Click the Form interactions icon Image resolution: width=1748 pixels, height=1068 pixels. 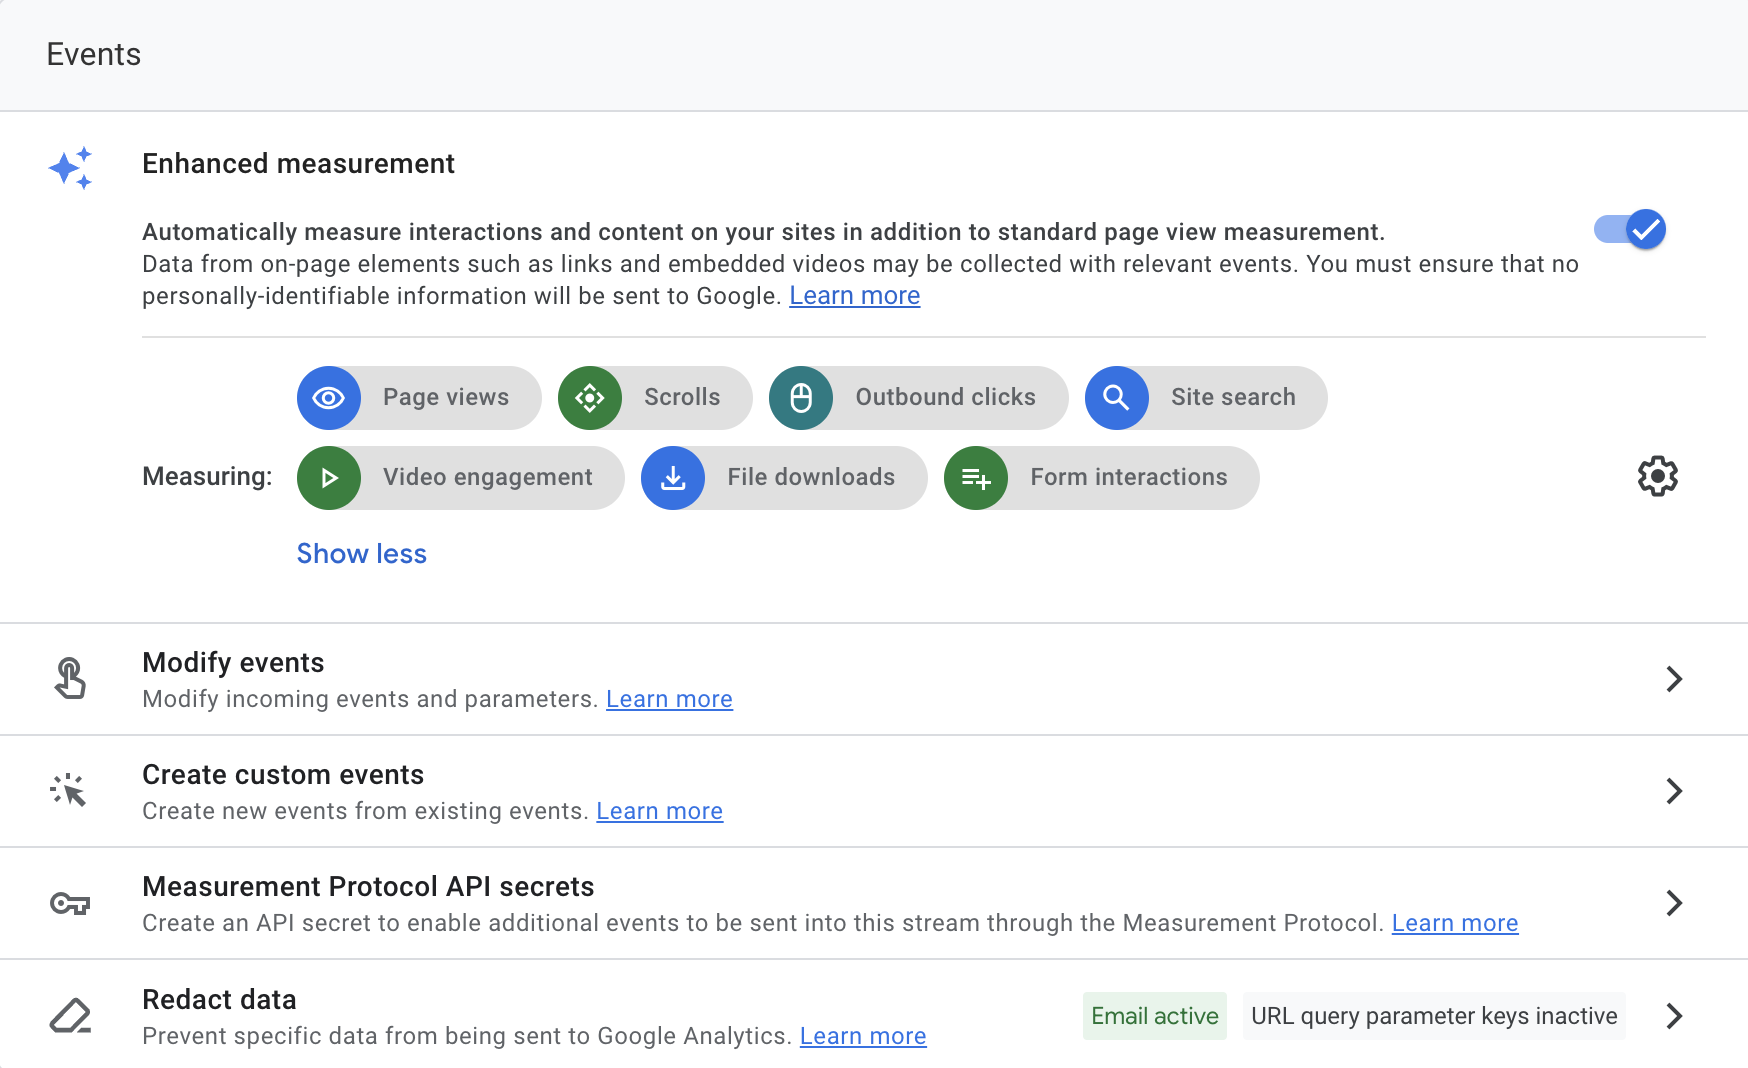(975, 478)
